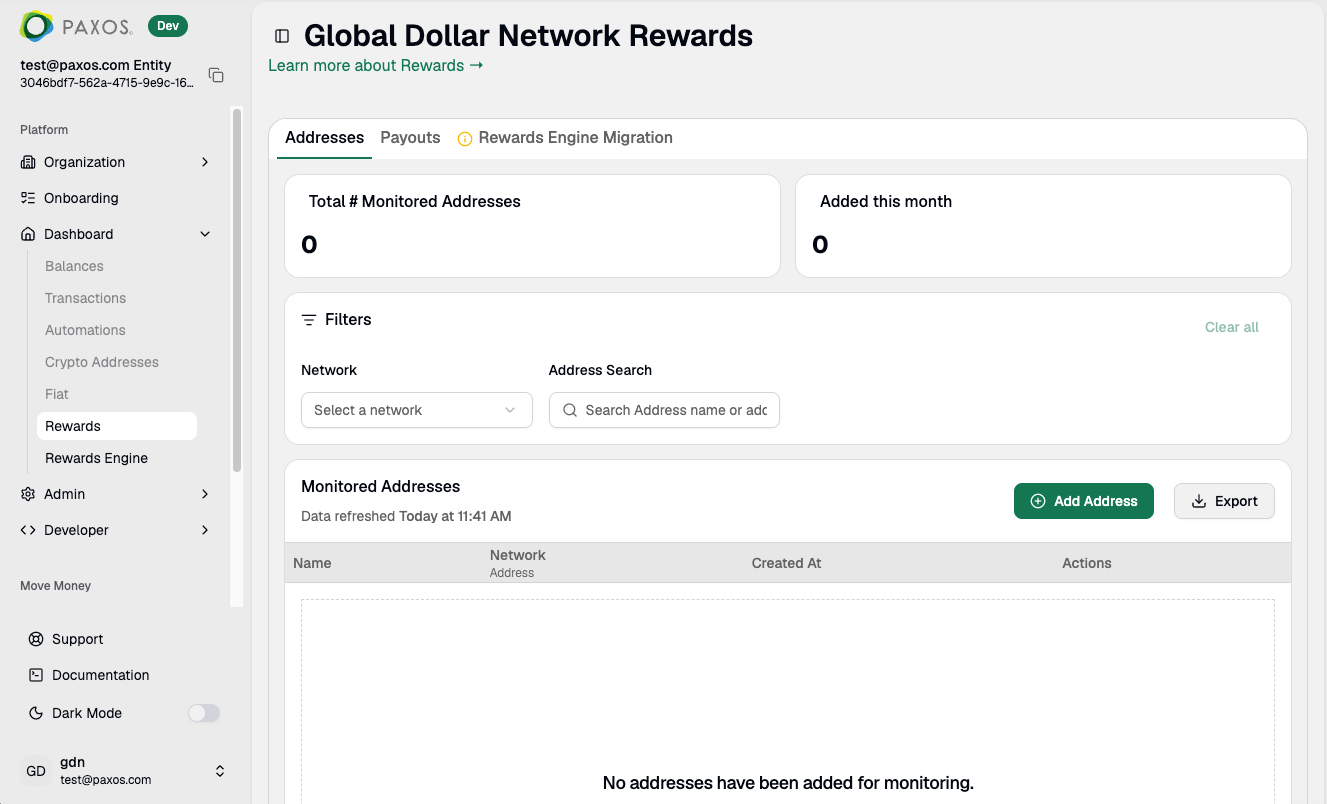Screen dimensions: 1327x804
Task: Open Balances in the sidebar
Action: tap(74, 266)
